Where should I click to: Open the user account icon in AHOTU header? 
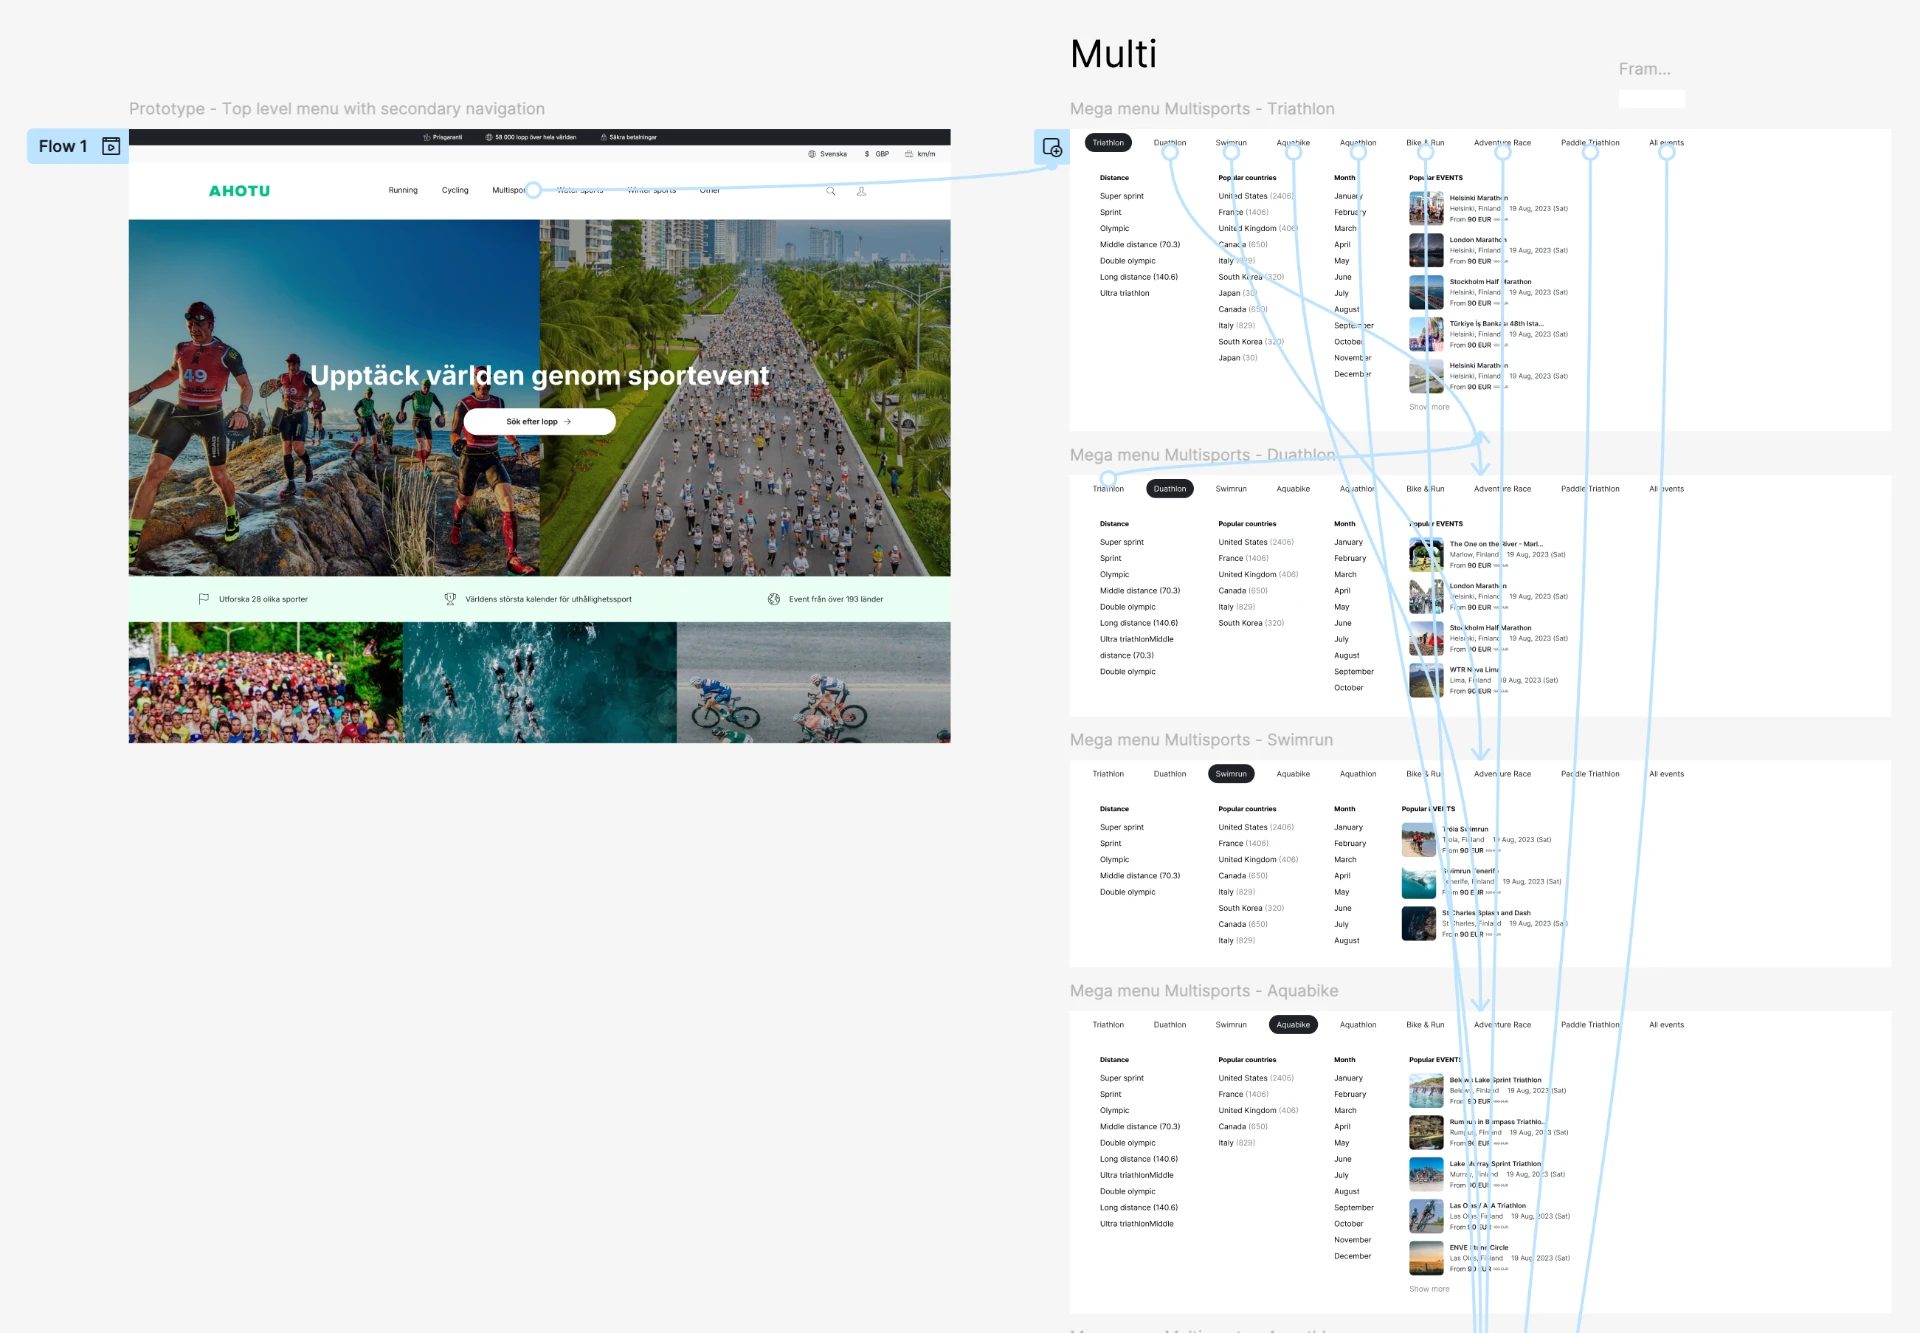(x=861, y=191)
